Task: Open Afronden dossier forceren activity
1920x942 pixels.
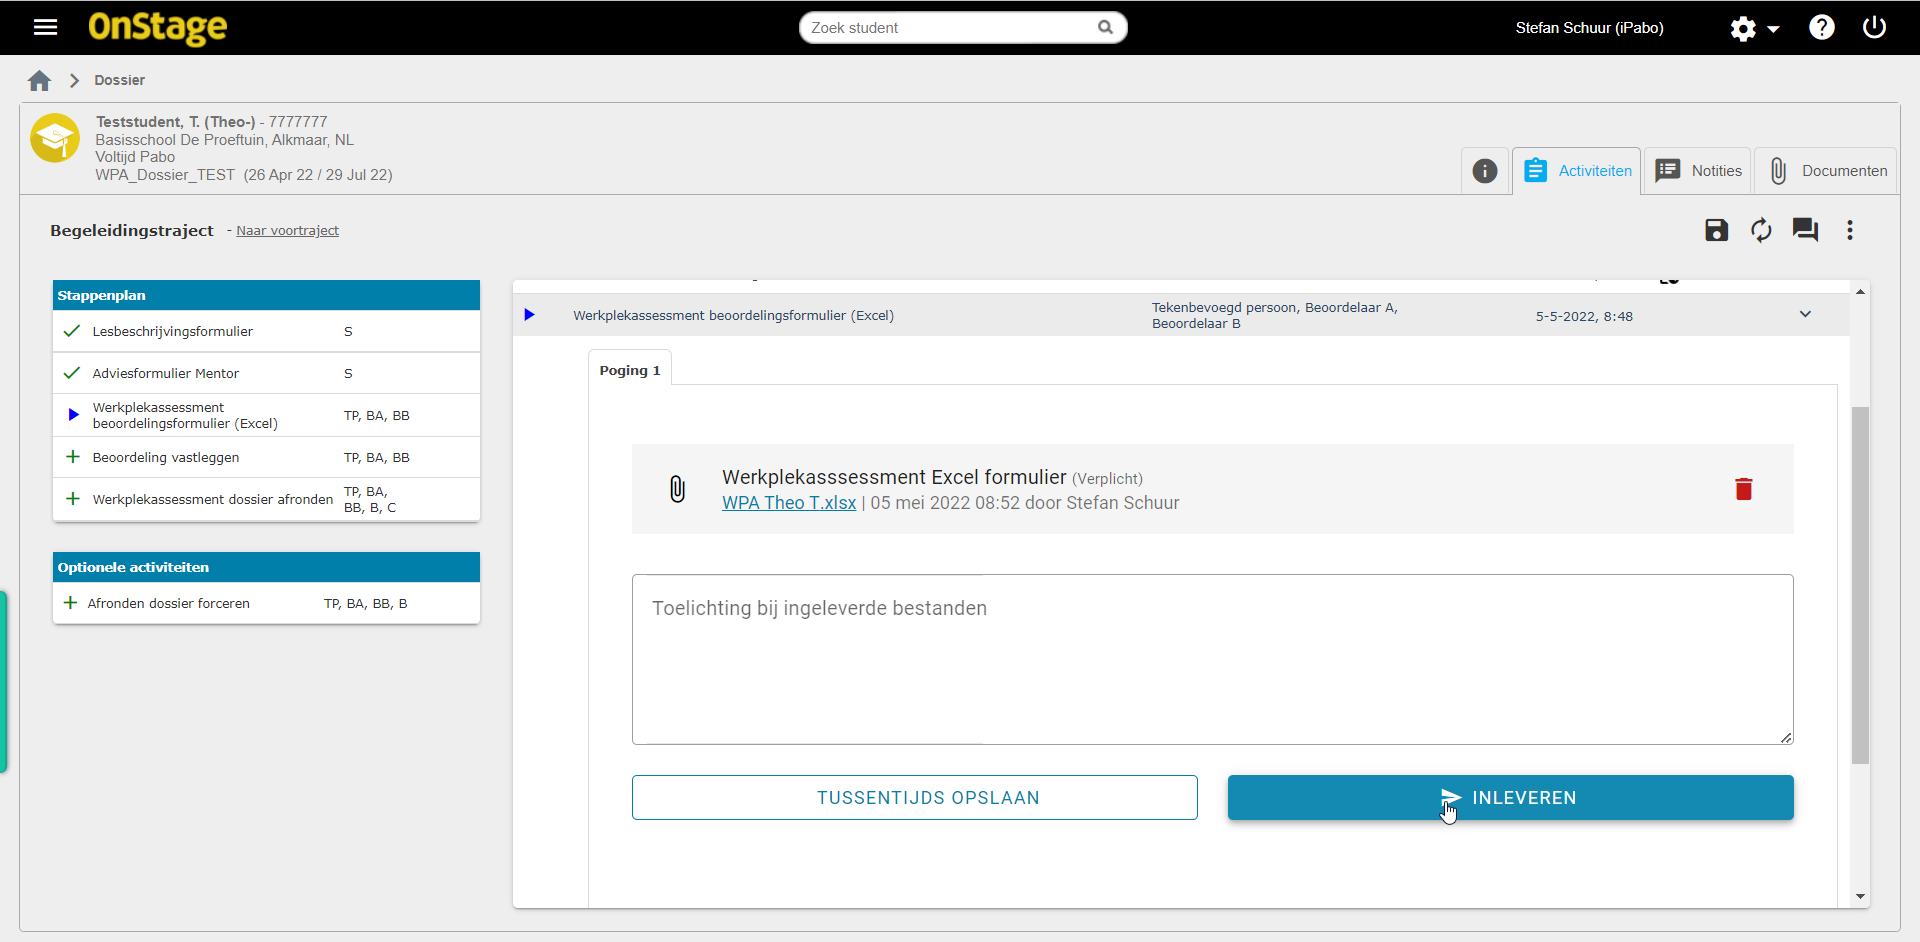Action: 169,603
